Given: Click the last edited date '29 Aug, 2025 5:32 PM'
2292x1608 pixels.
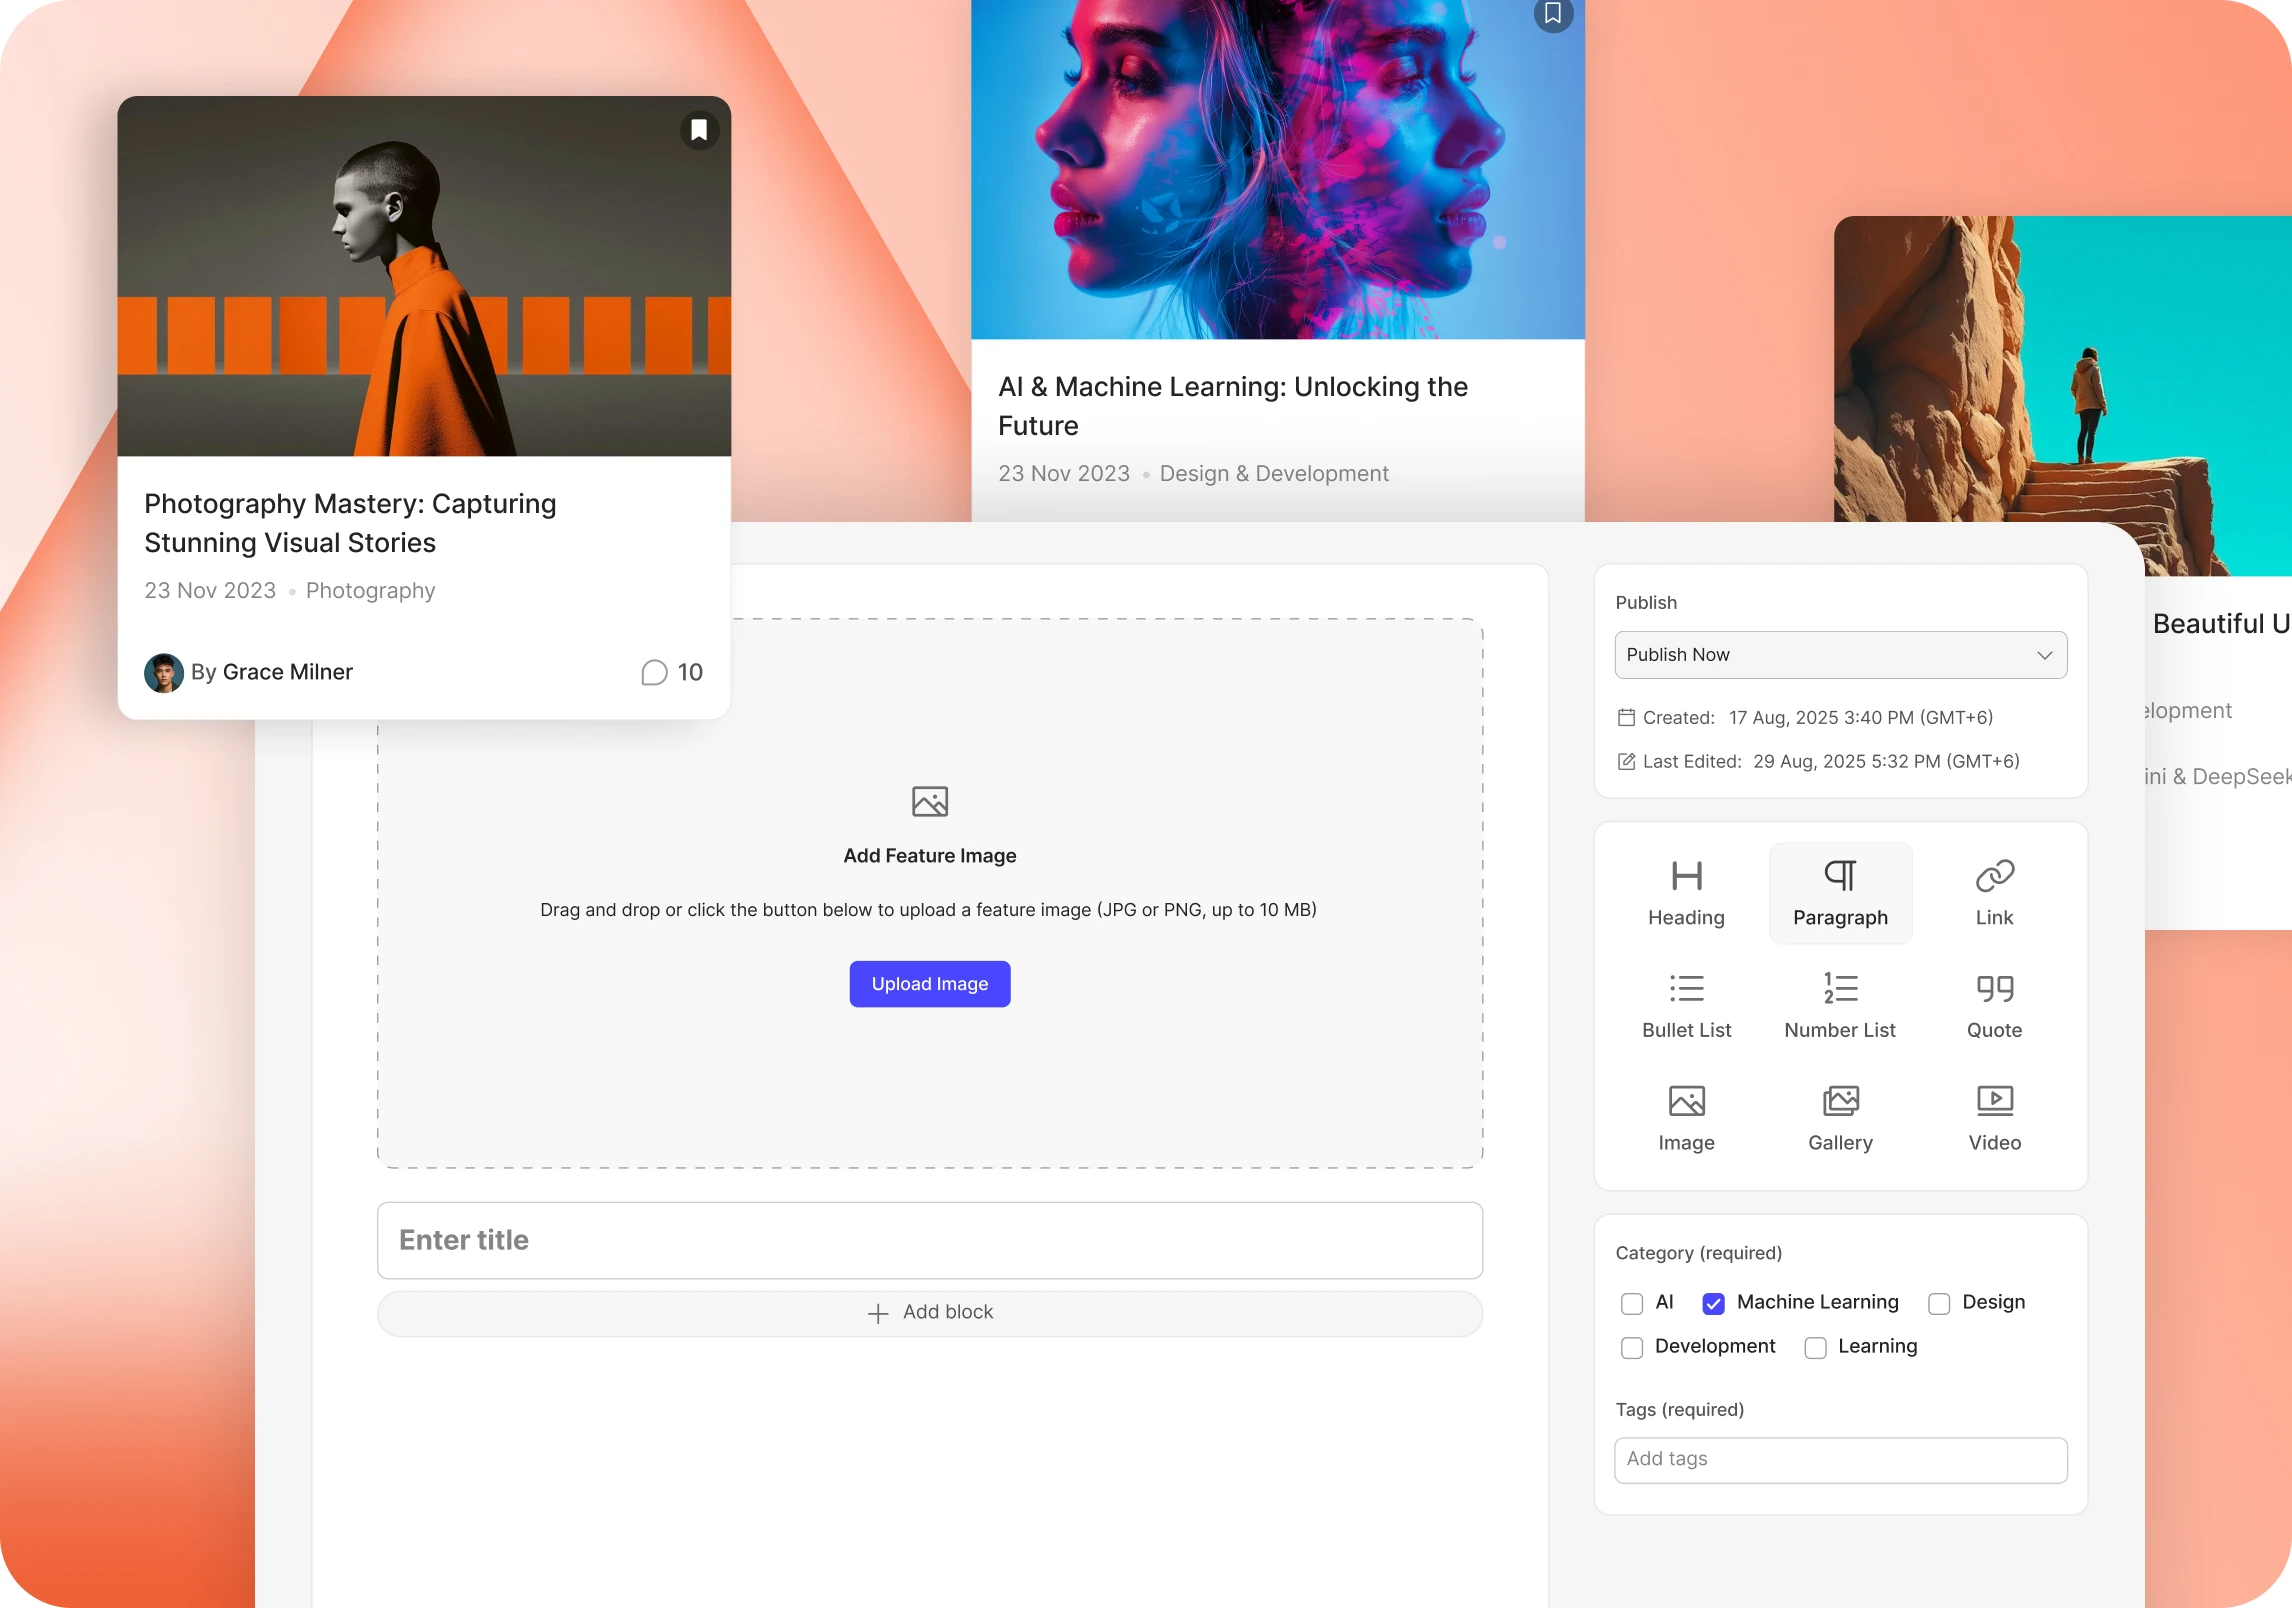Looking at the screenshot, I should coord(1886,761).
